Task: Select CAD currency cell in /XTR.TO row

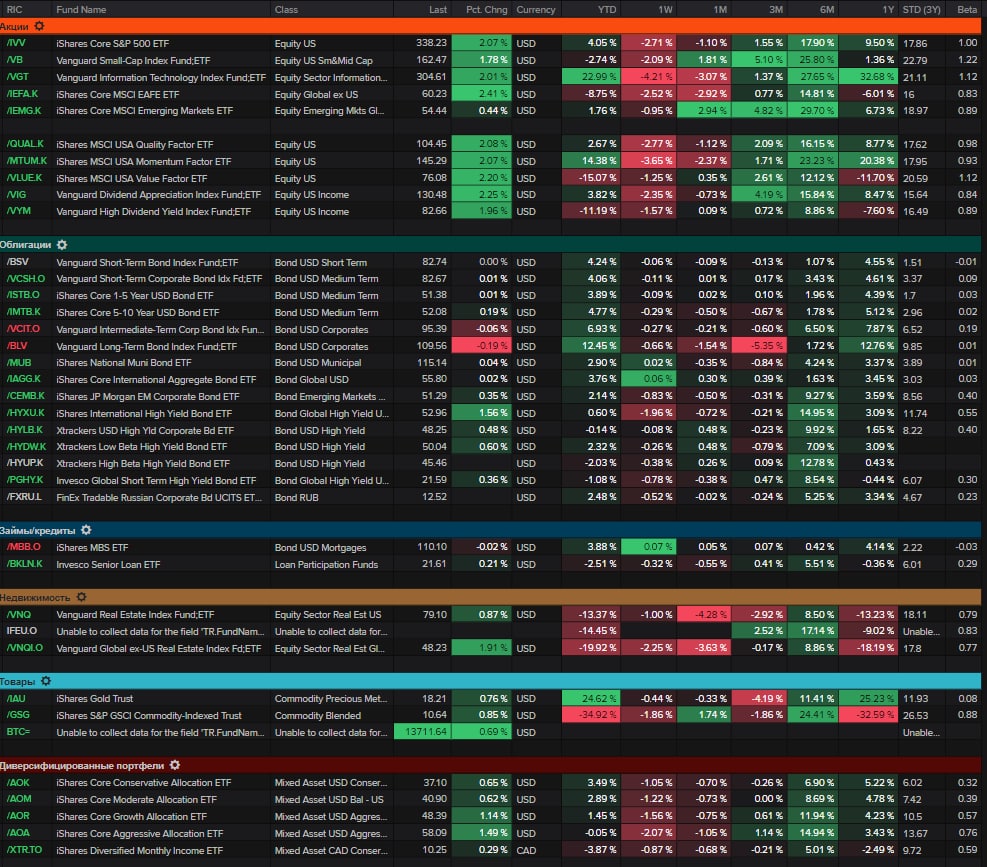Action: click(526, 850)
